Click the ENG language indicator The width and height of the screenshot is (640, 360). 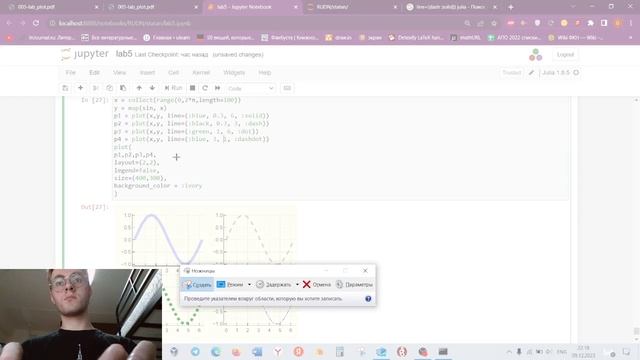[x=562, y=351]
